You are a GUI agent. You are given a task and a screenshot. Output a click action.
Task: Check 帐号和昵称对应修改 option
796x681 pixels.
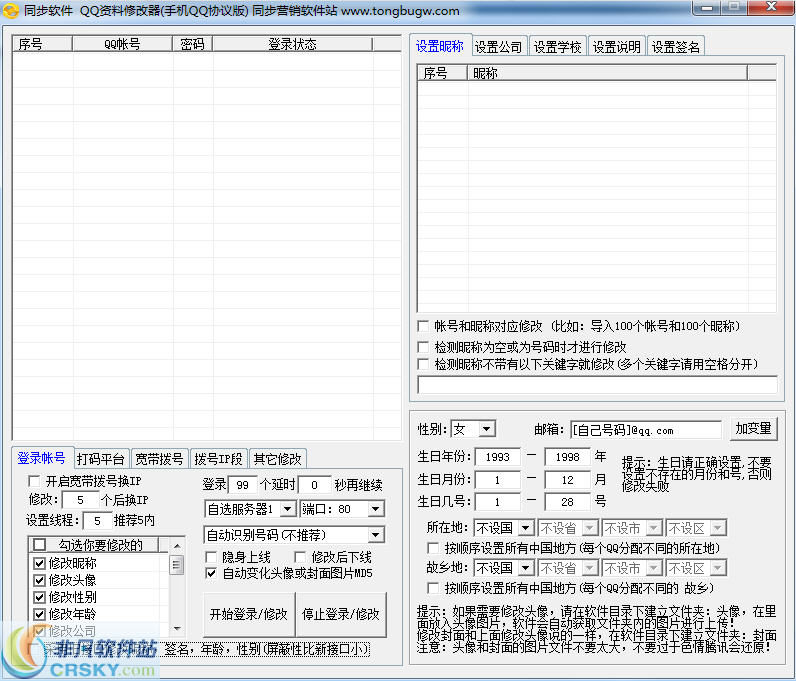pyautogui.click(x=423, y=326)
